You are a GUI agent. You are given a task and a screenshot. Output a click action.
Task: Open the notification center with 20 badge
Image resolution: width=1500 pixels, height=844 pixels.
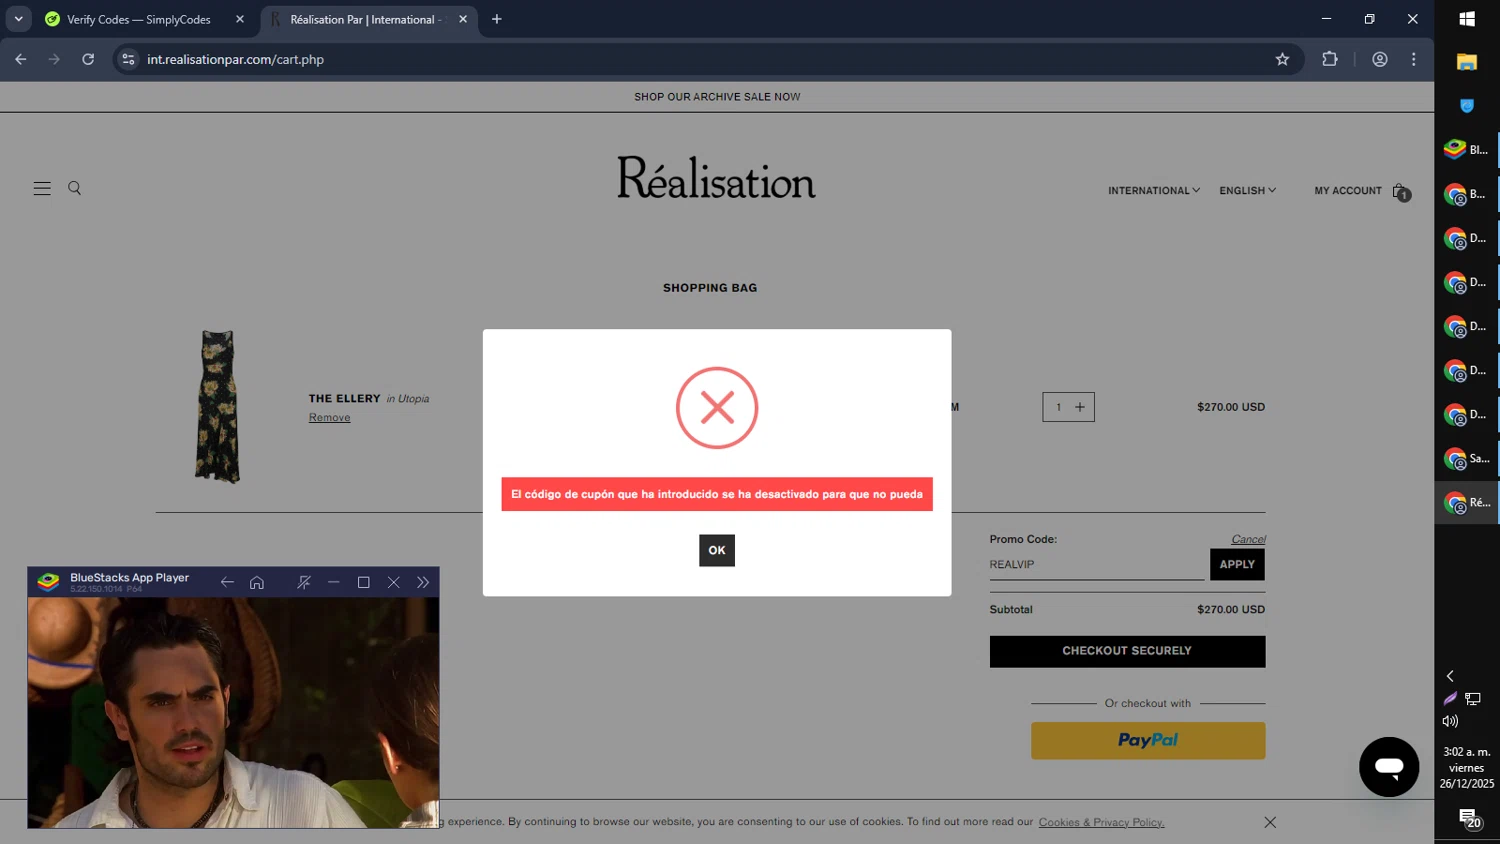tap(1468, 819)
